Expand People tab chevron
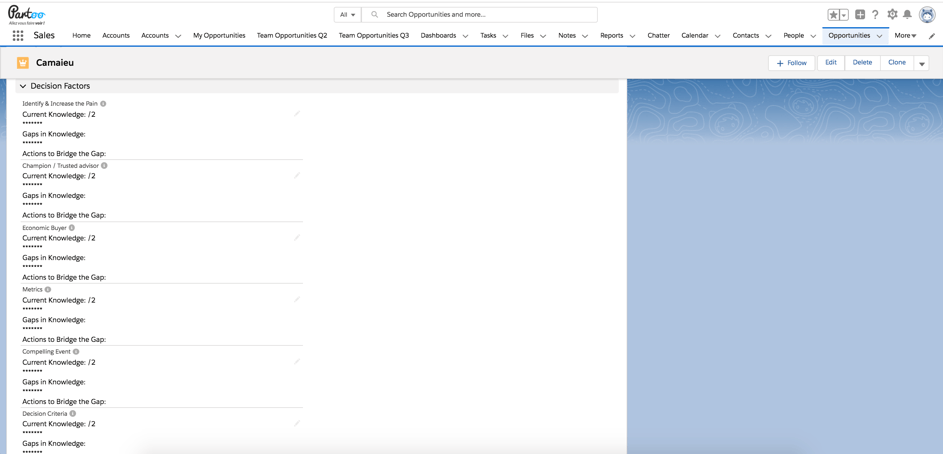This screenshot has height=454, width=943. point(813,36)
